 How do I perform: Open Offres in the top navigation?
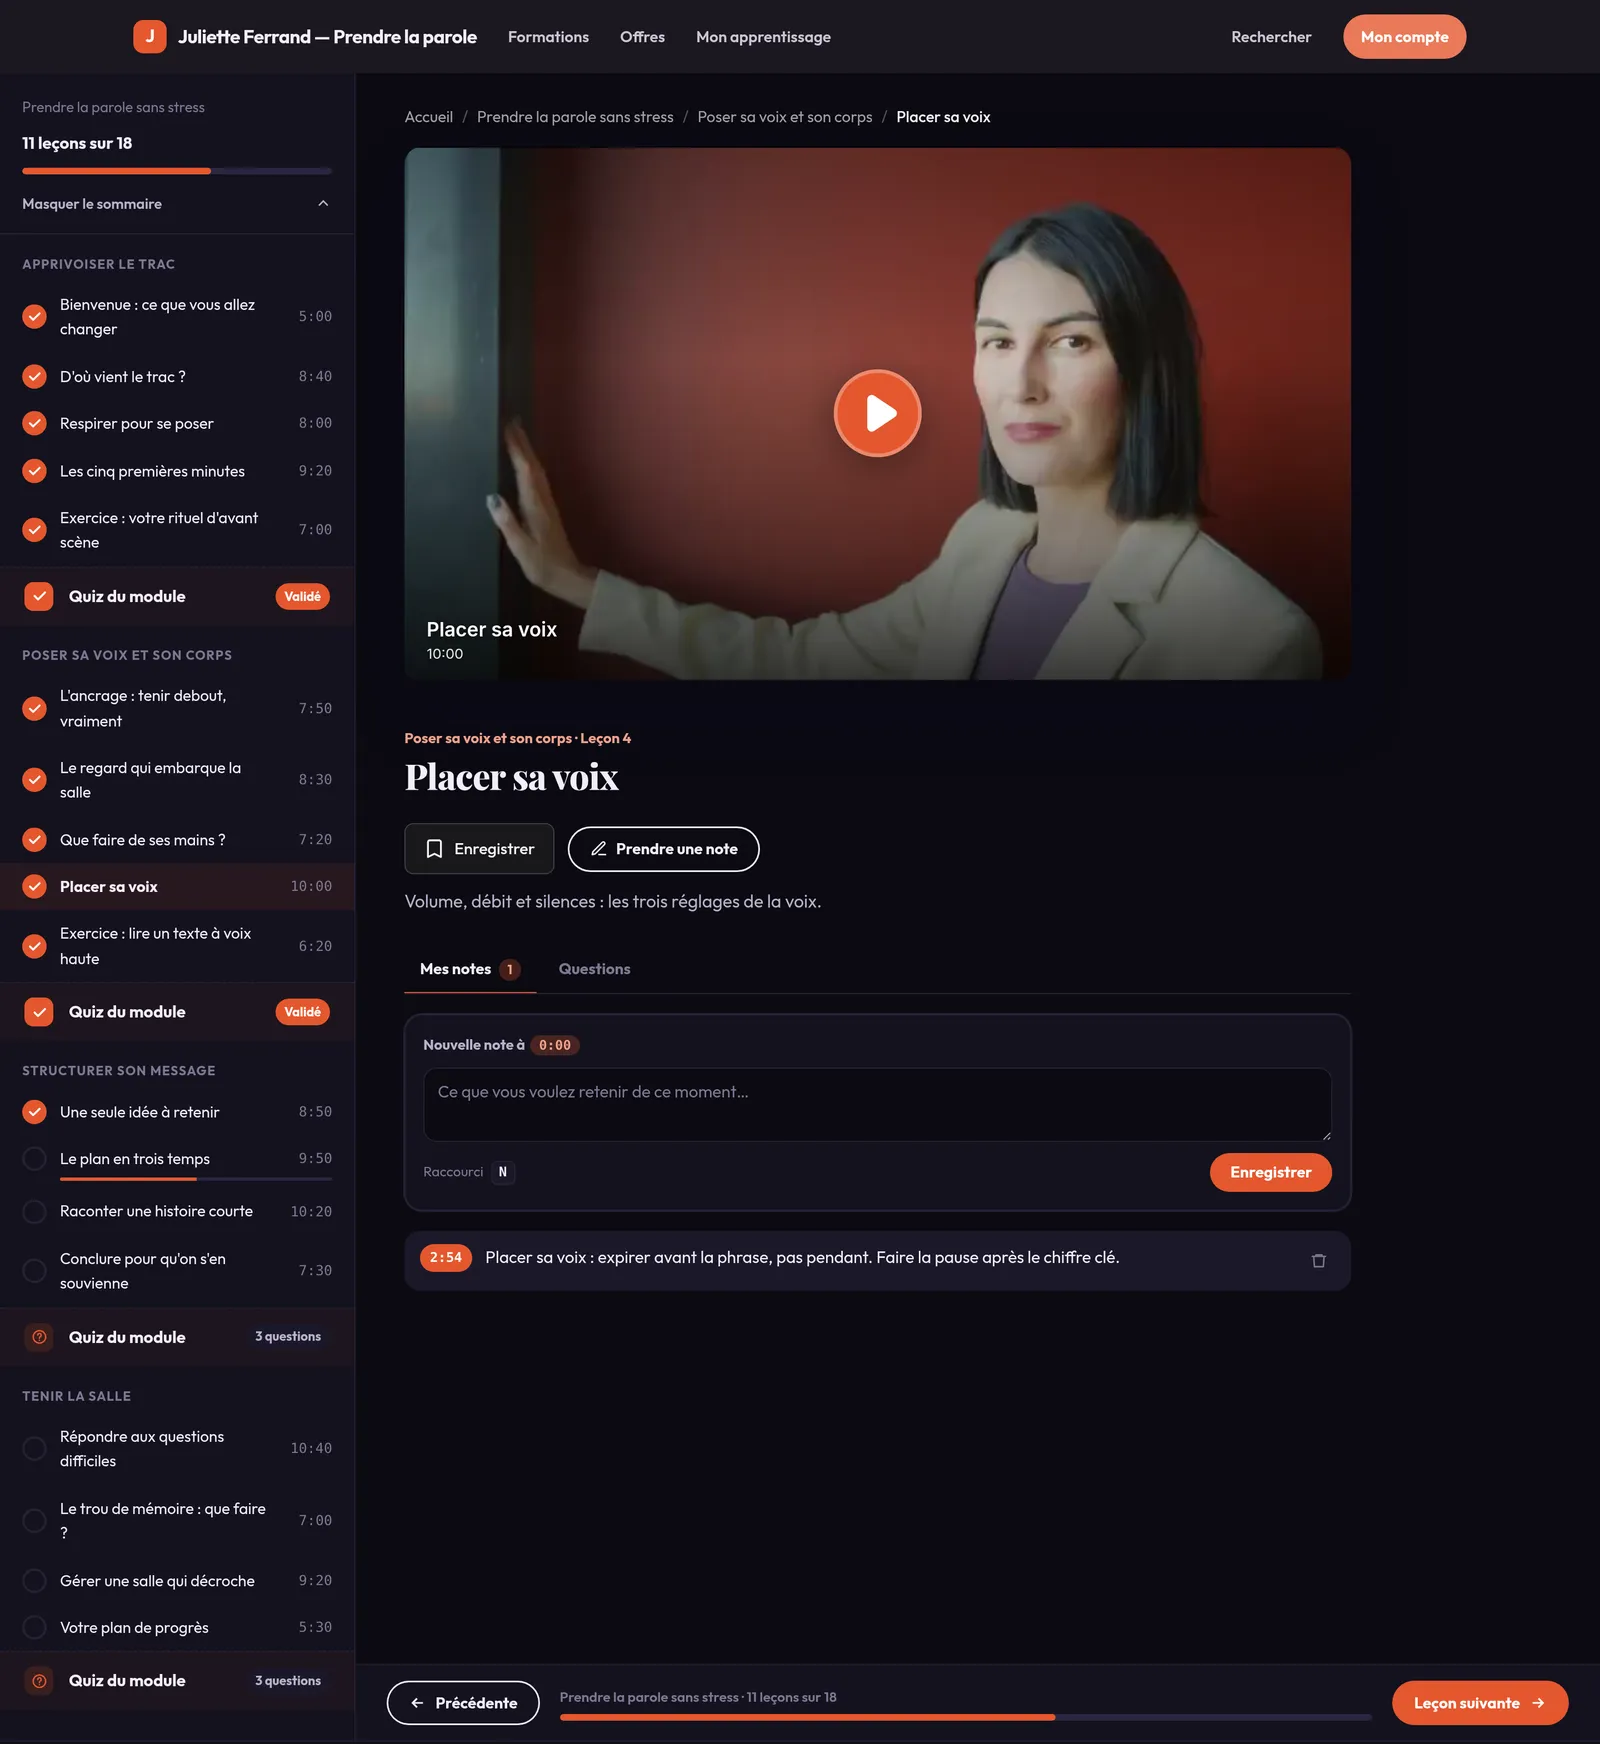[x=642, y=37]
